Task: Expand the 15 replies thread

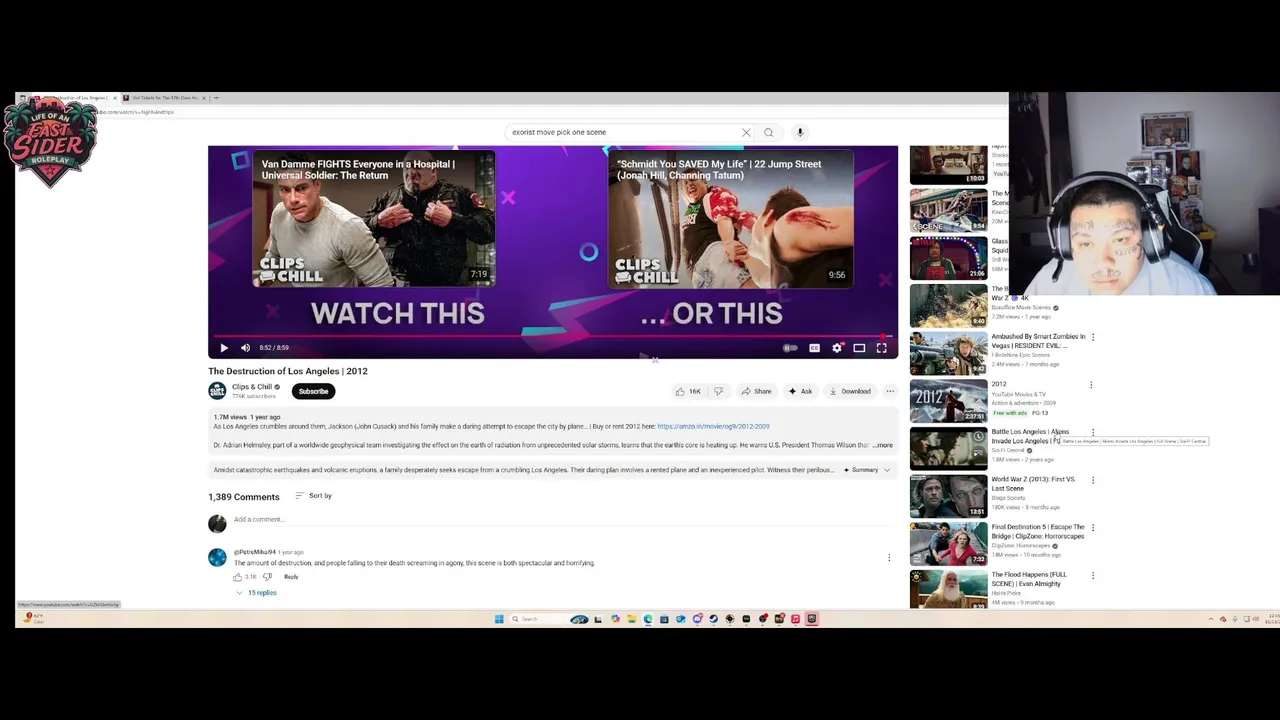Action: (x=257, y=593)
